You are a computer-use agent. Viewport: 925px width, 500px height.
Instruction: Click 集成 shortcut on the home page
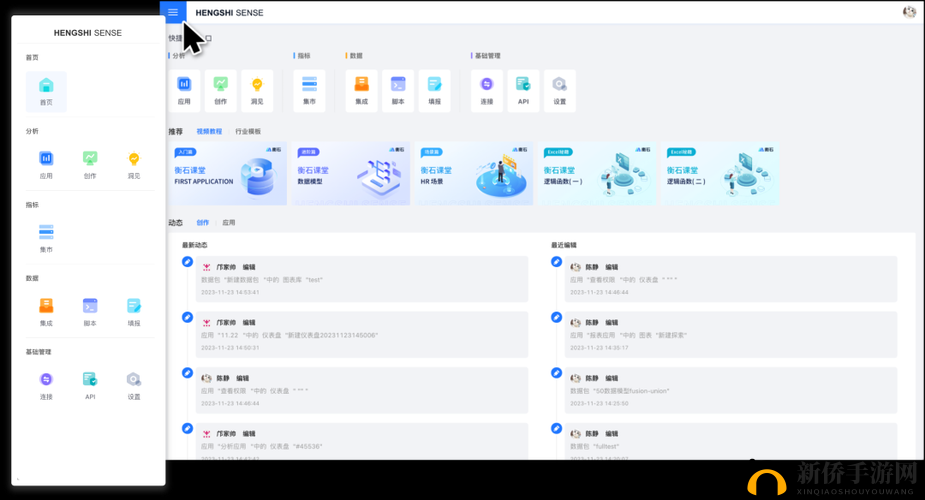[x=362, y=91]
